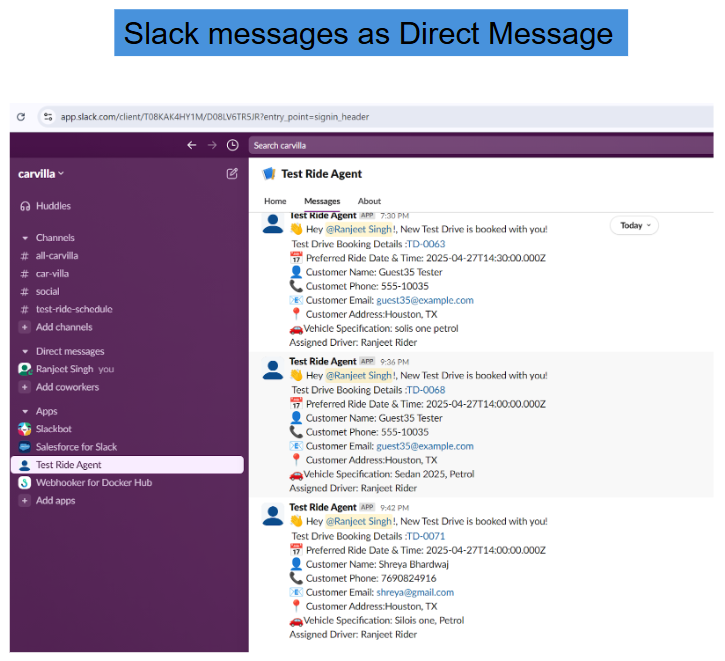Open site information icon in address bar
Viewport: 725px width, 661px height.
(x=48, y=117)
